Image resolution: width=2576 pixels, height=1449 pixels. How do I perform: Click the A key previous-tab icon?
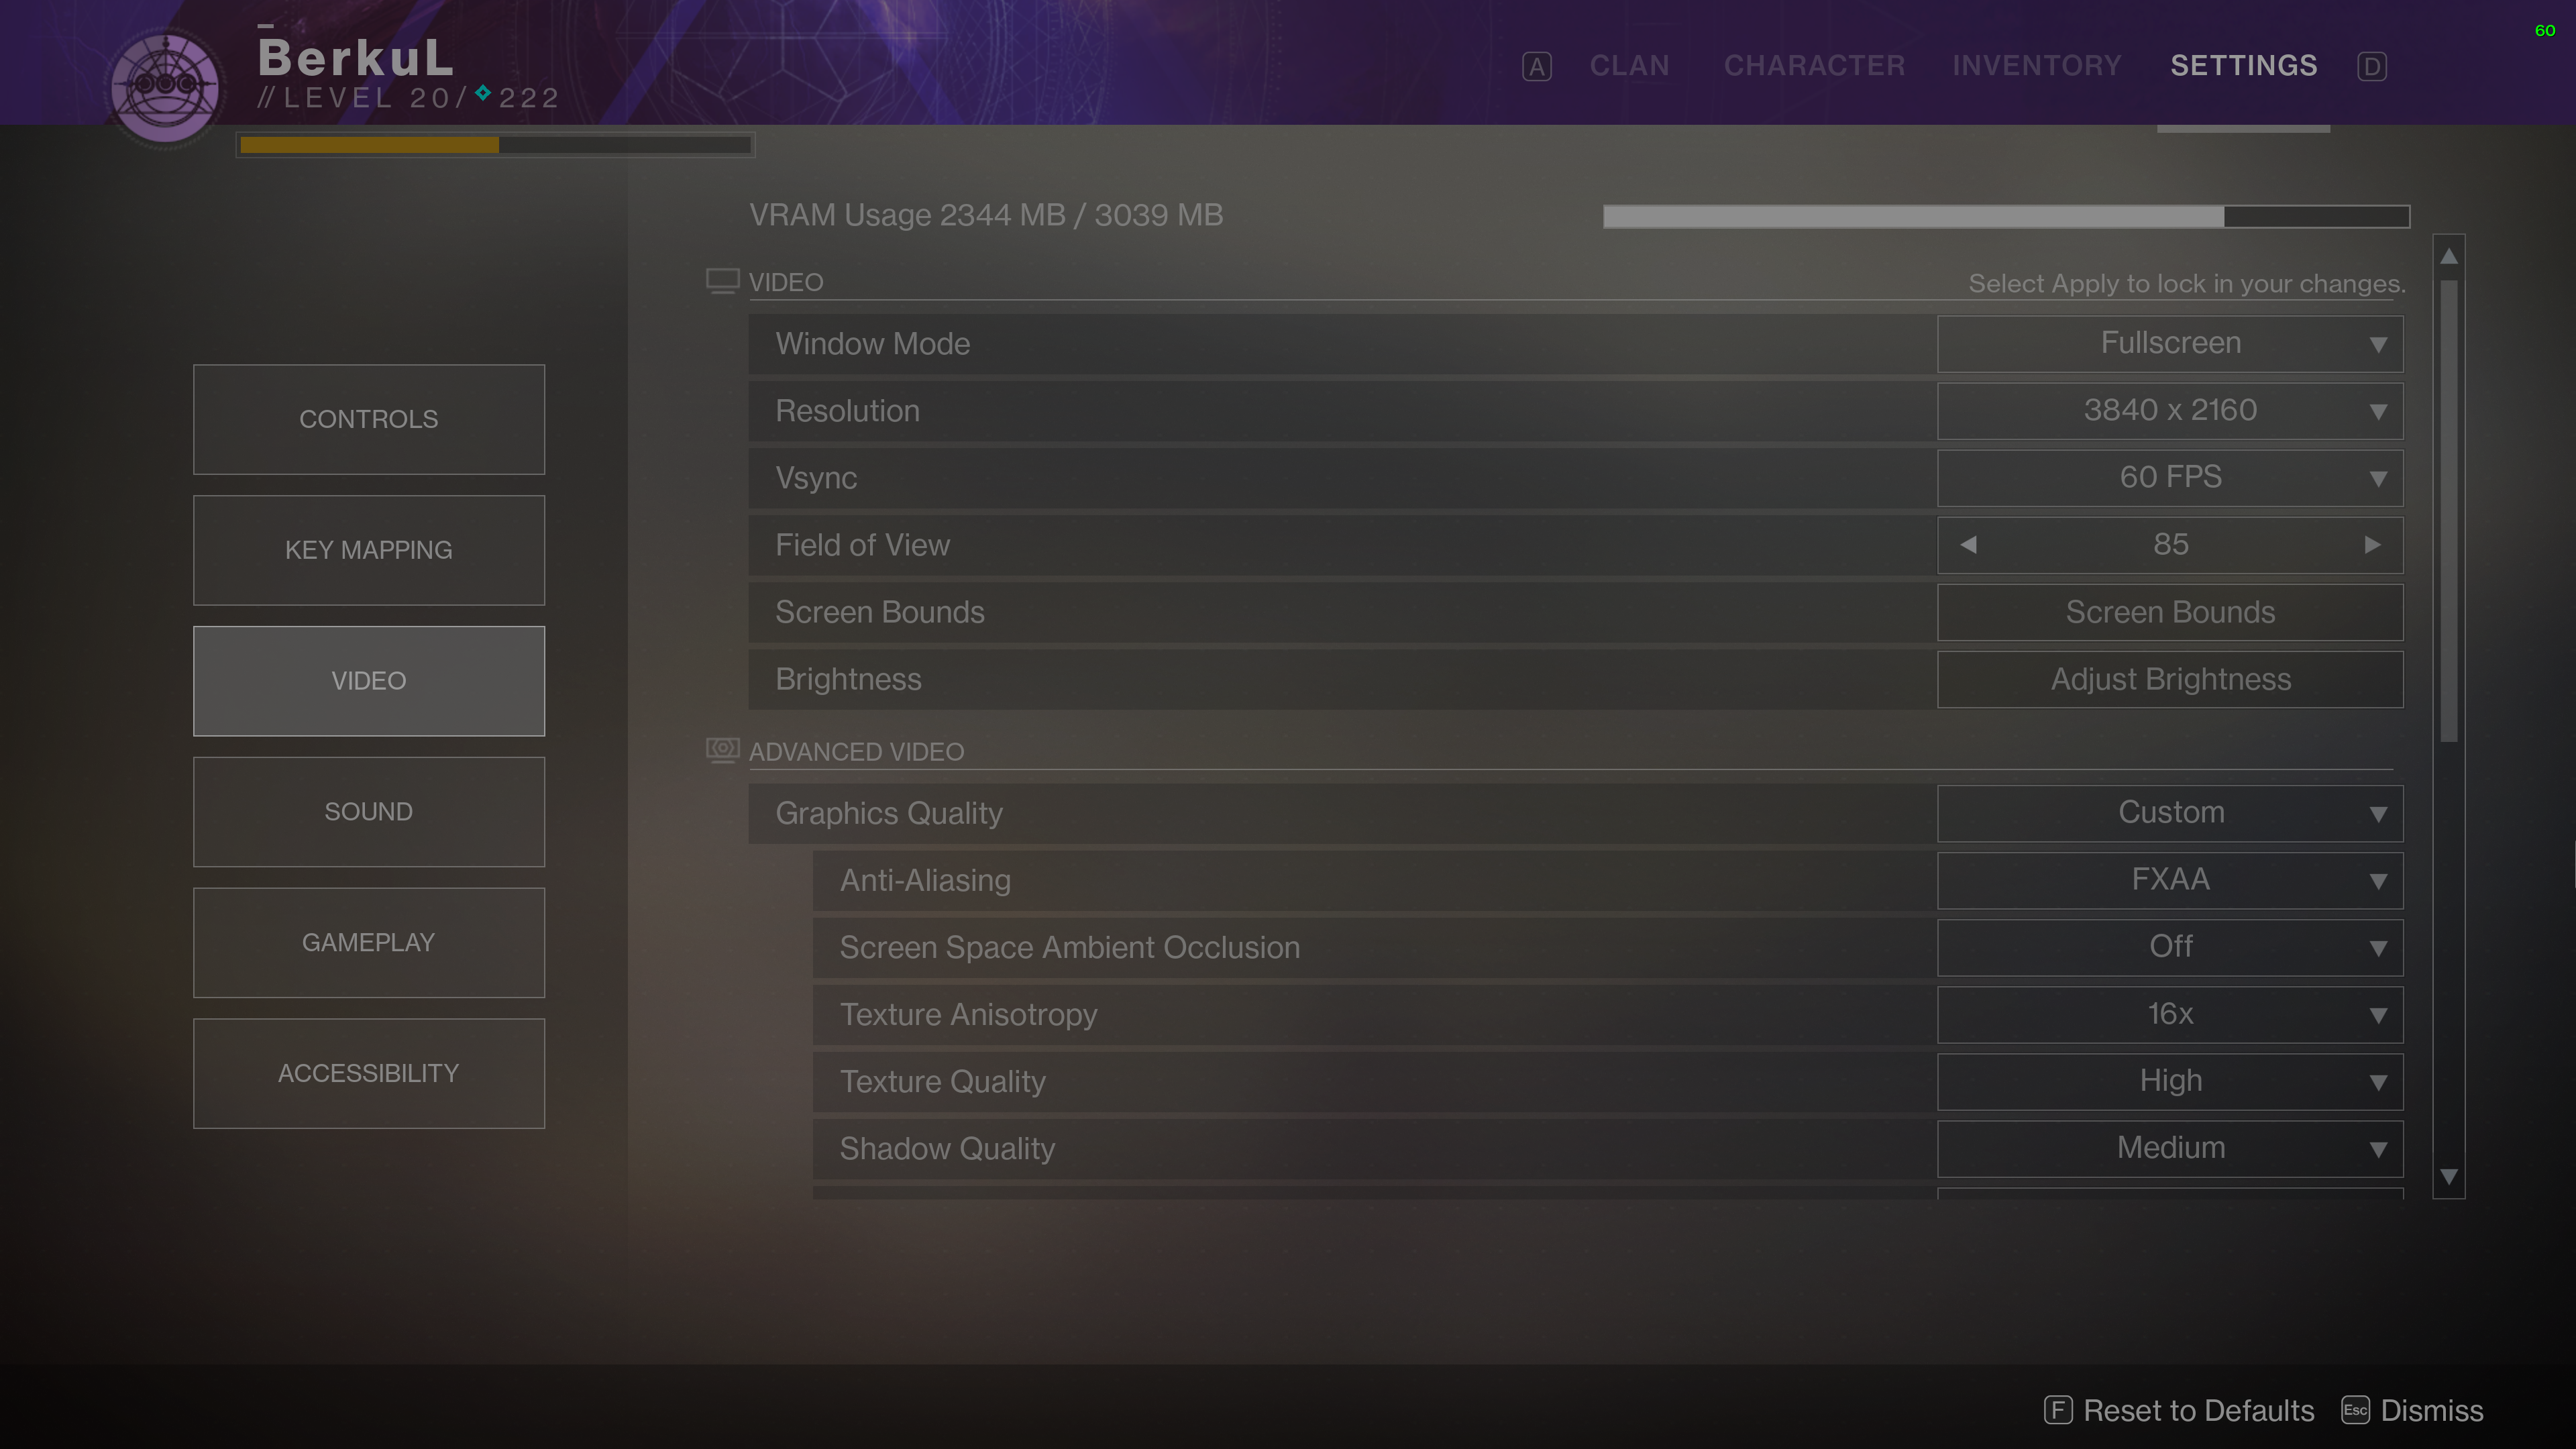1536,67
